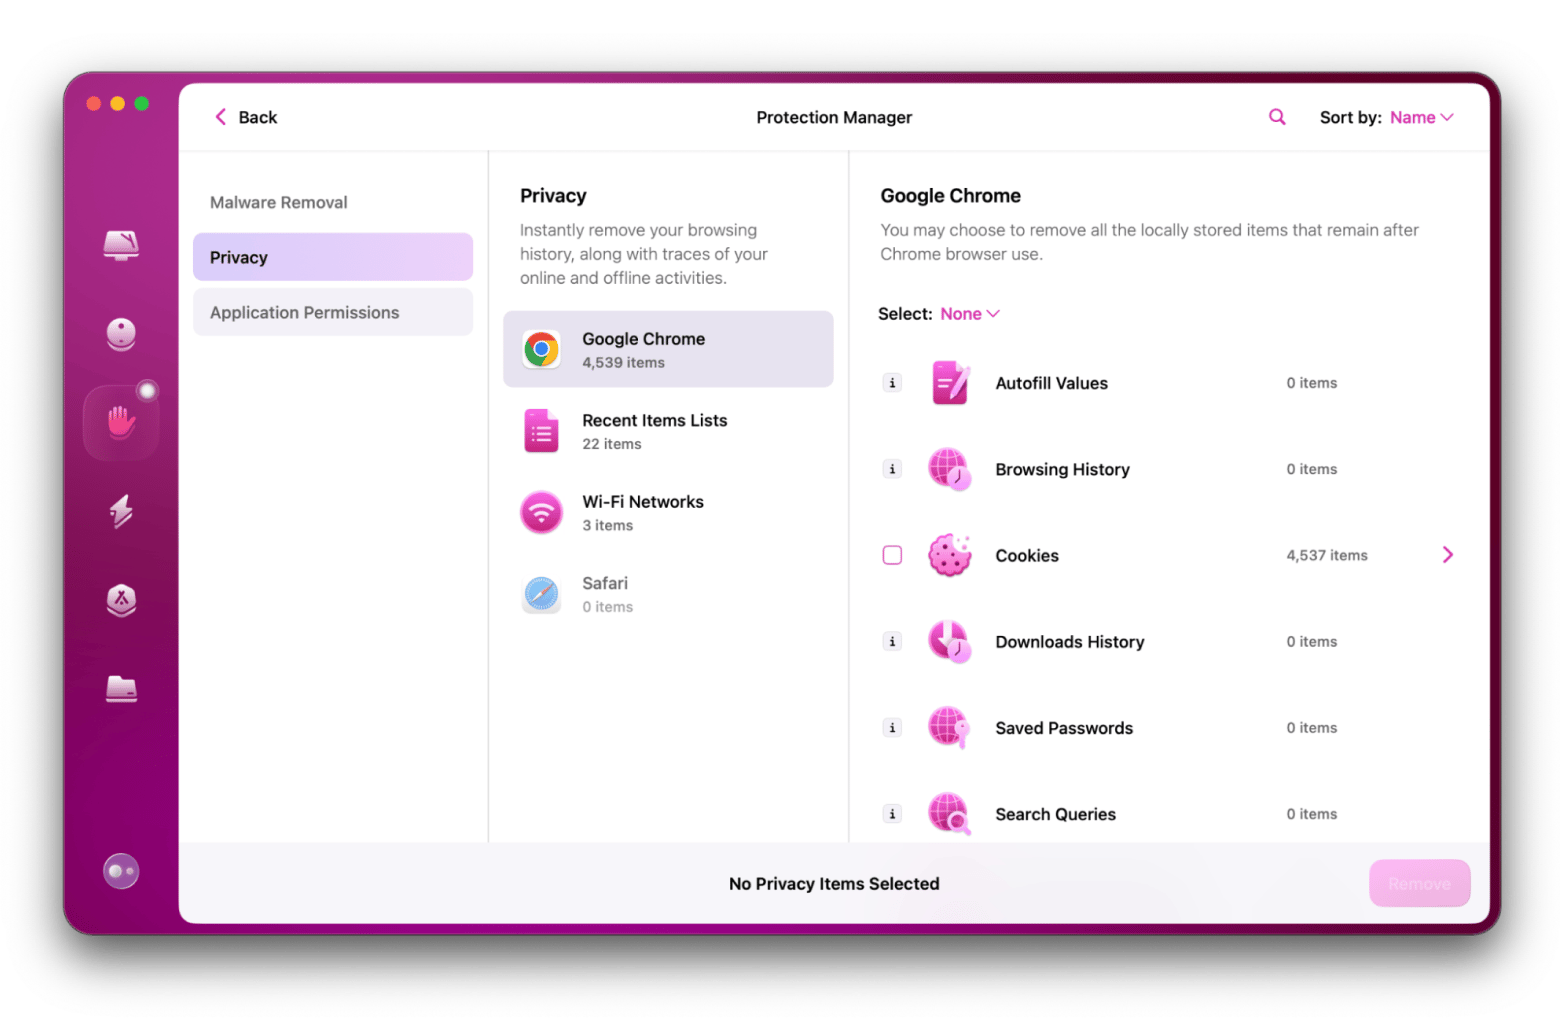Image resolution: width=1560 pixels, height=1034 pixels.
Task: Expand the Cookies row chevron
Action: point(1447,555)
